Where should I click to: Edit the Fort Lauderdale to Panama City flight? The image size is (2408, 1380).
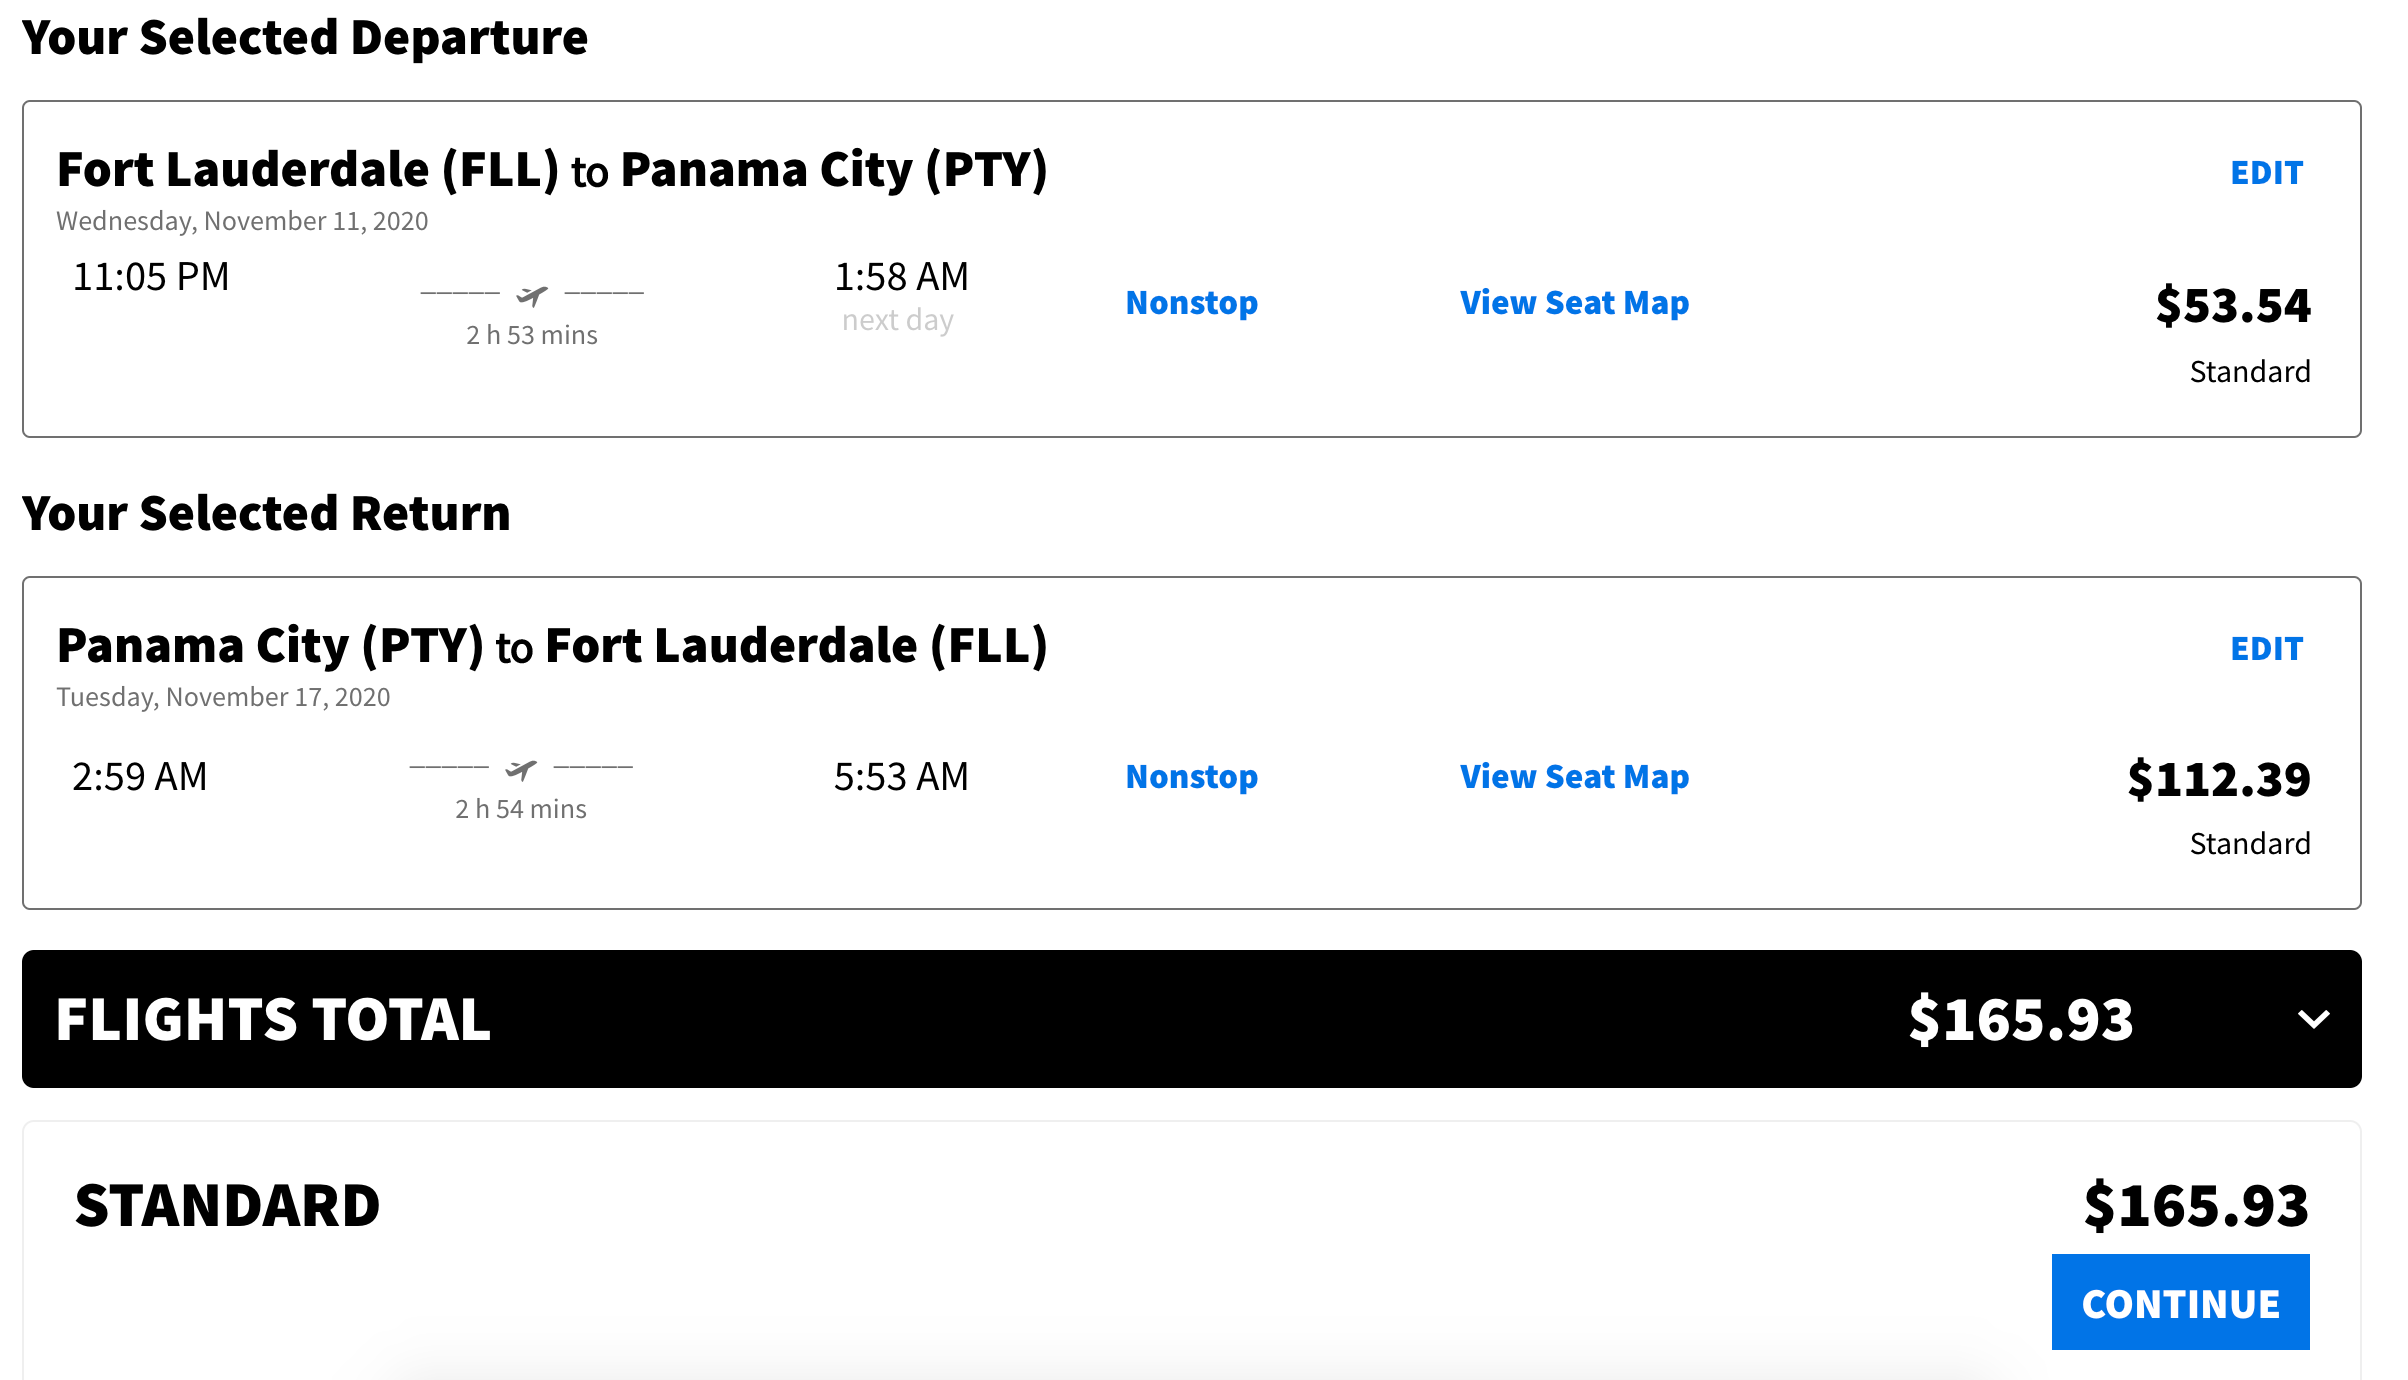click(x=2266, y=173)
